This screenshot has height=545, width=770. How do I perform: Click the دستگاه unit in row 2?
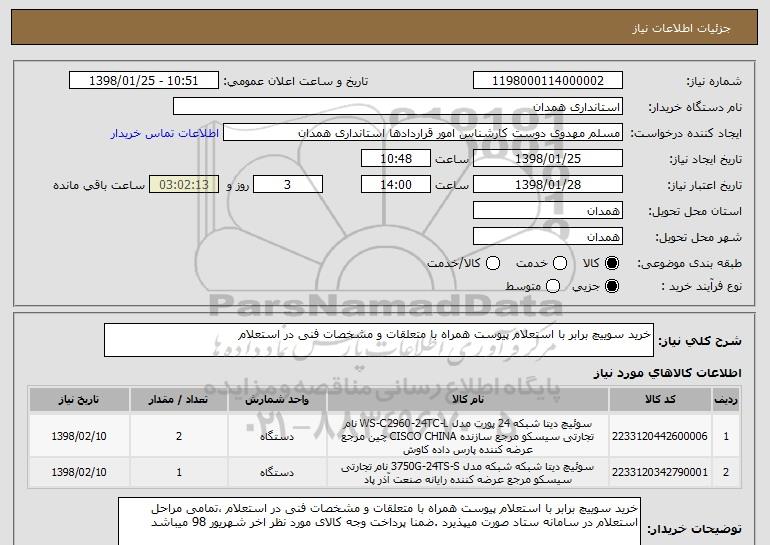pyautogui.click(x=277, y=473)
